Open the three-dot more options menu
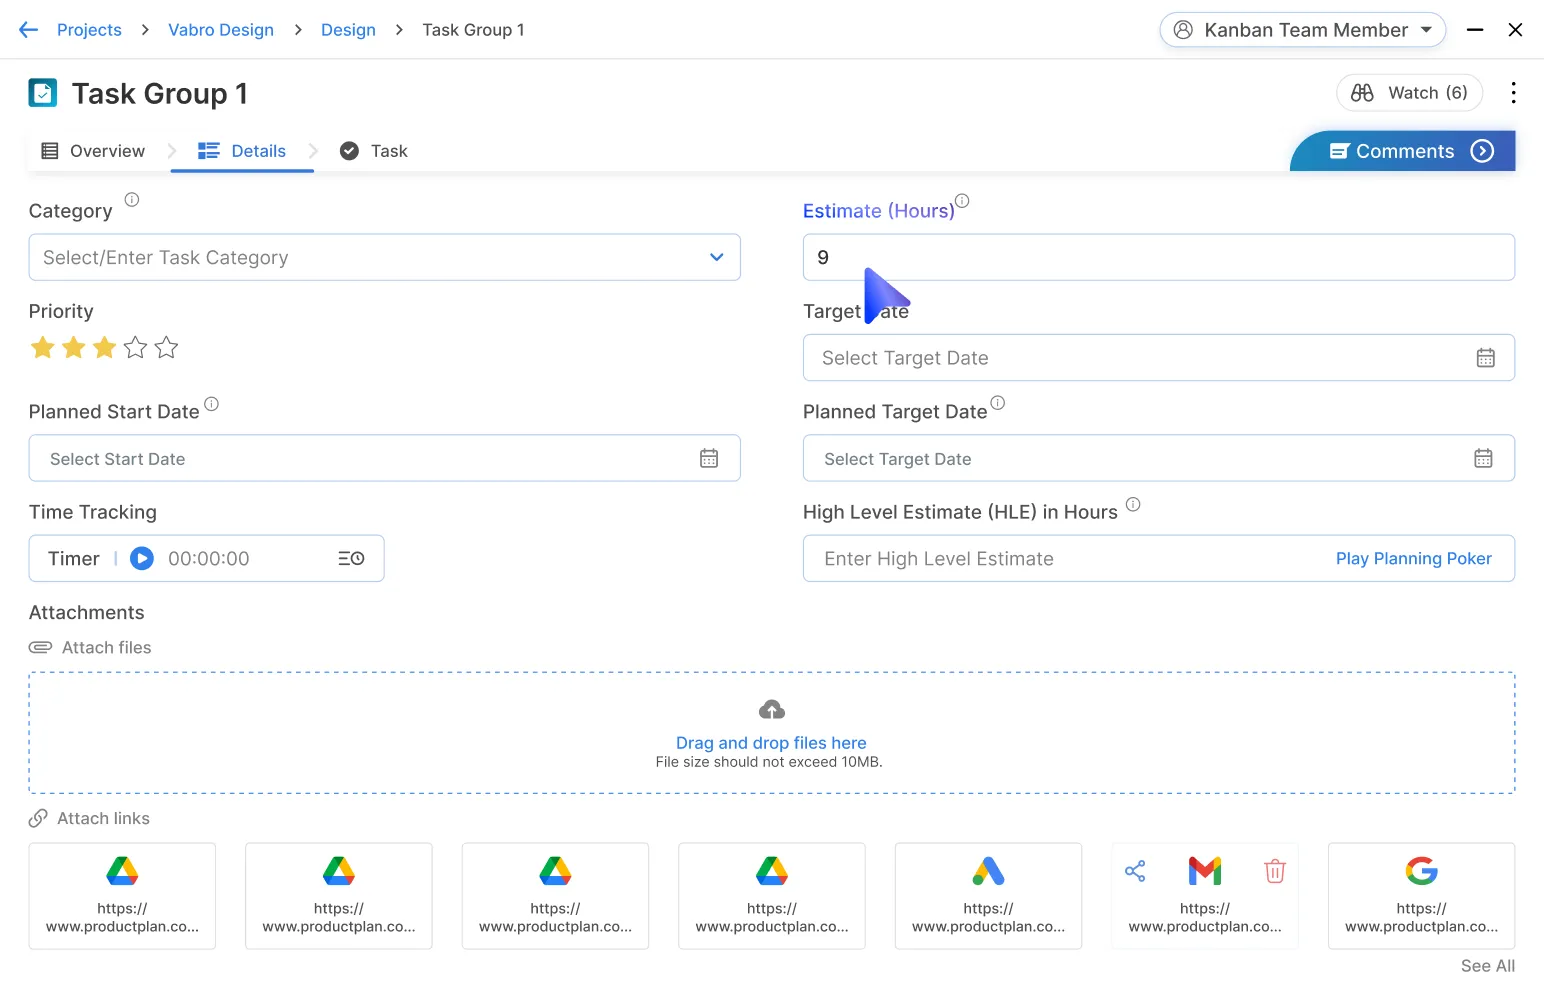Image resolution: width=1544 pixels, height=993 pixels. (1513, 93)
